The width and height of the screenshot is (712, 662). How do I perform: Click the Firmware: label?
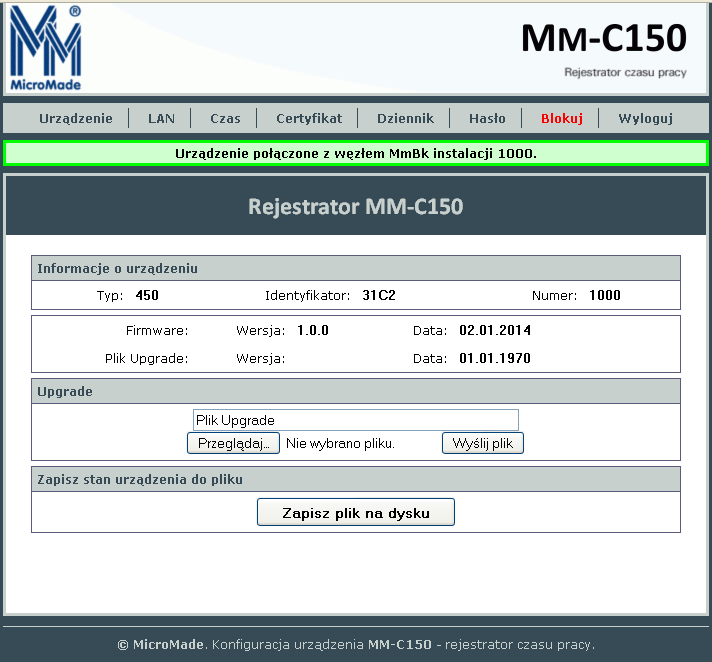coord(157,331)
